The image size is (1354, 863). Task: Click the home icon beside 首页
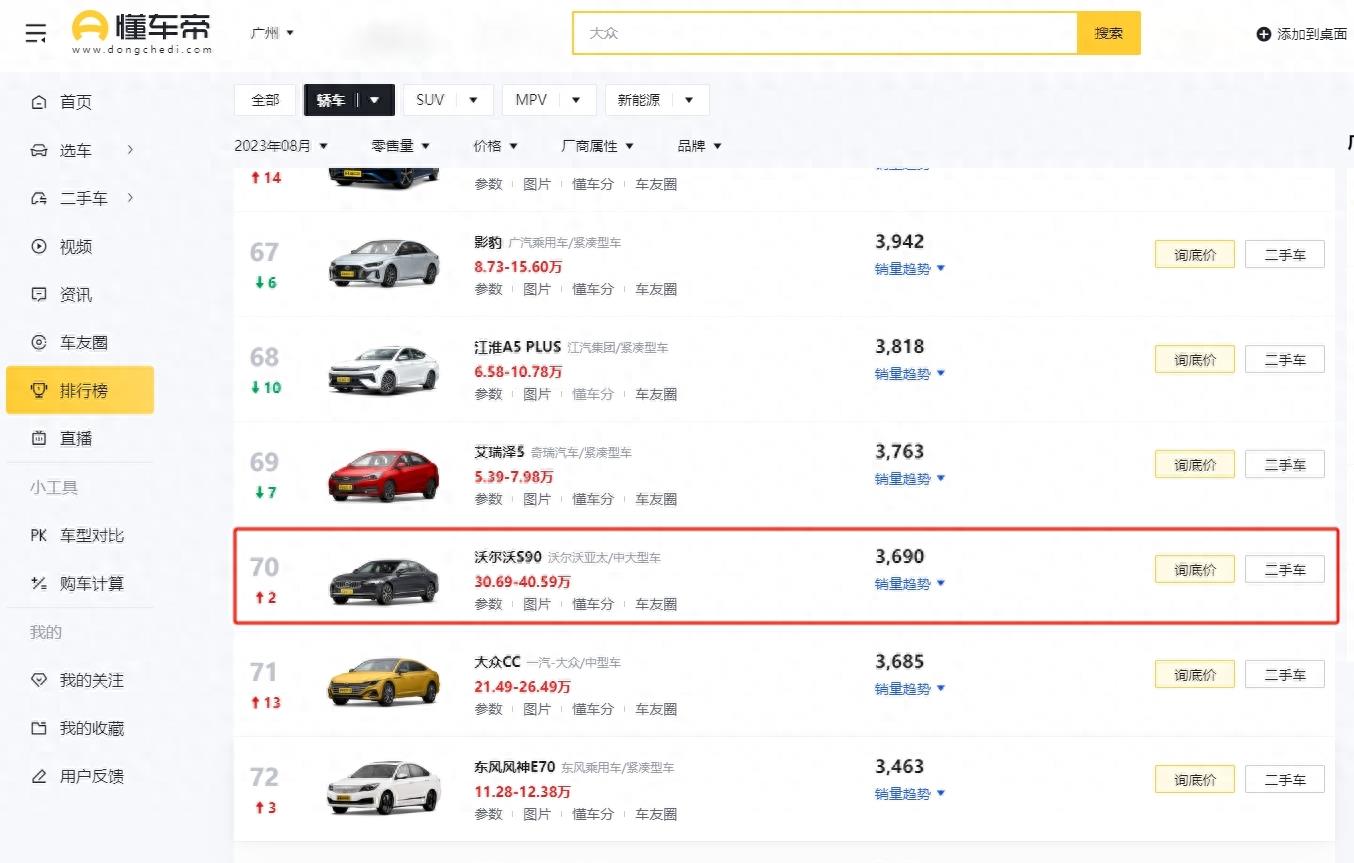(x=39, y=102)
